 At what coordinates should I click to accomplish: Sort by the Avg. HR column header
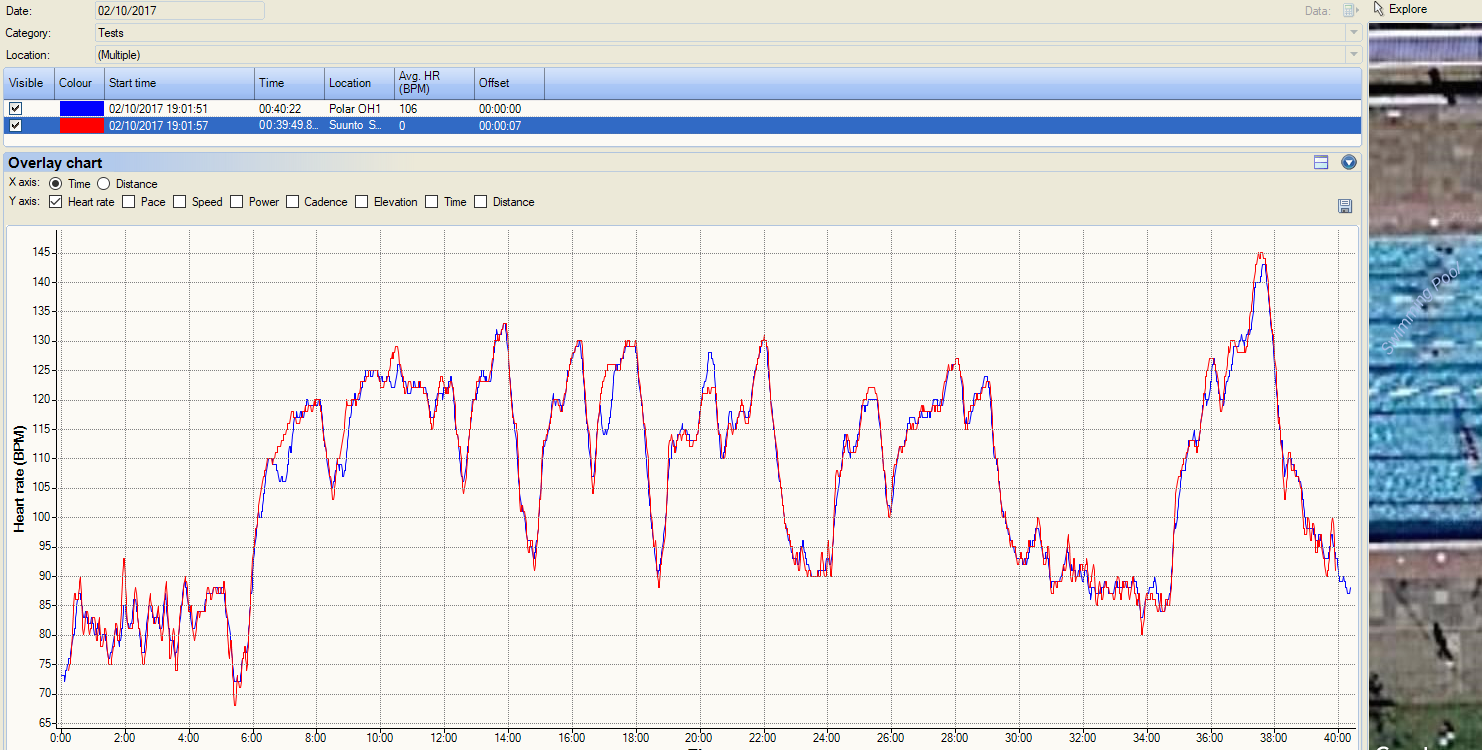pyautogui.click(x=434, y=83)
